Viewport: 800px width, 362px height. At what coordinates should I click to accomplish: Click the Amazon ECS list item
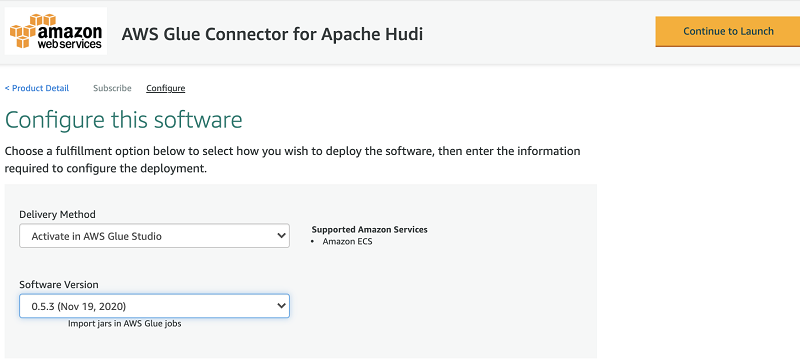click(347, 242)
